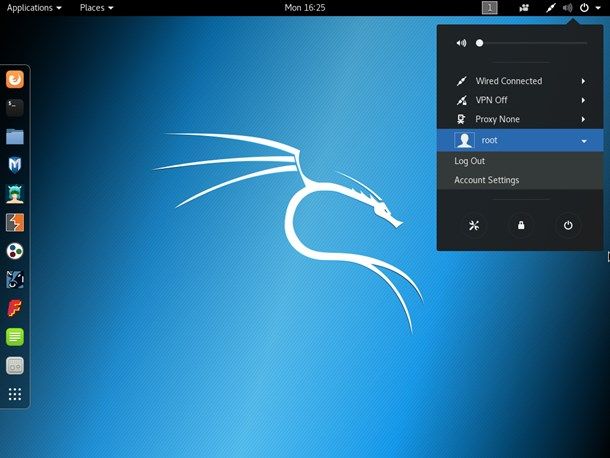Open the grey tweak tool icon in dock

(15, 366)
